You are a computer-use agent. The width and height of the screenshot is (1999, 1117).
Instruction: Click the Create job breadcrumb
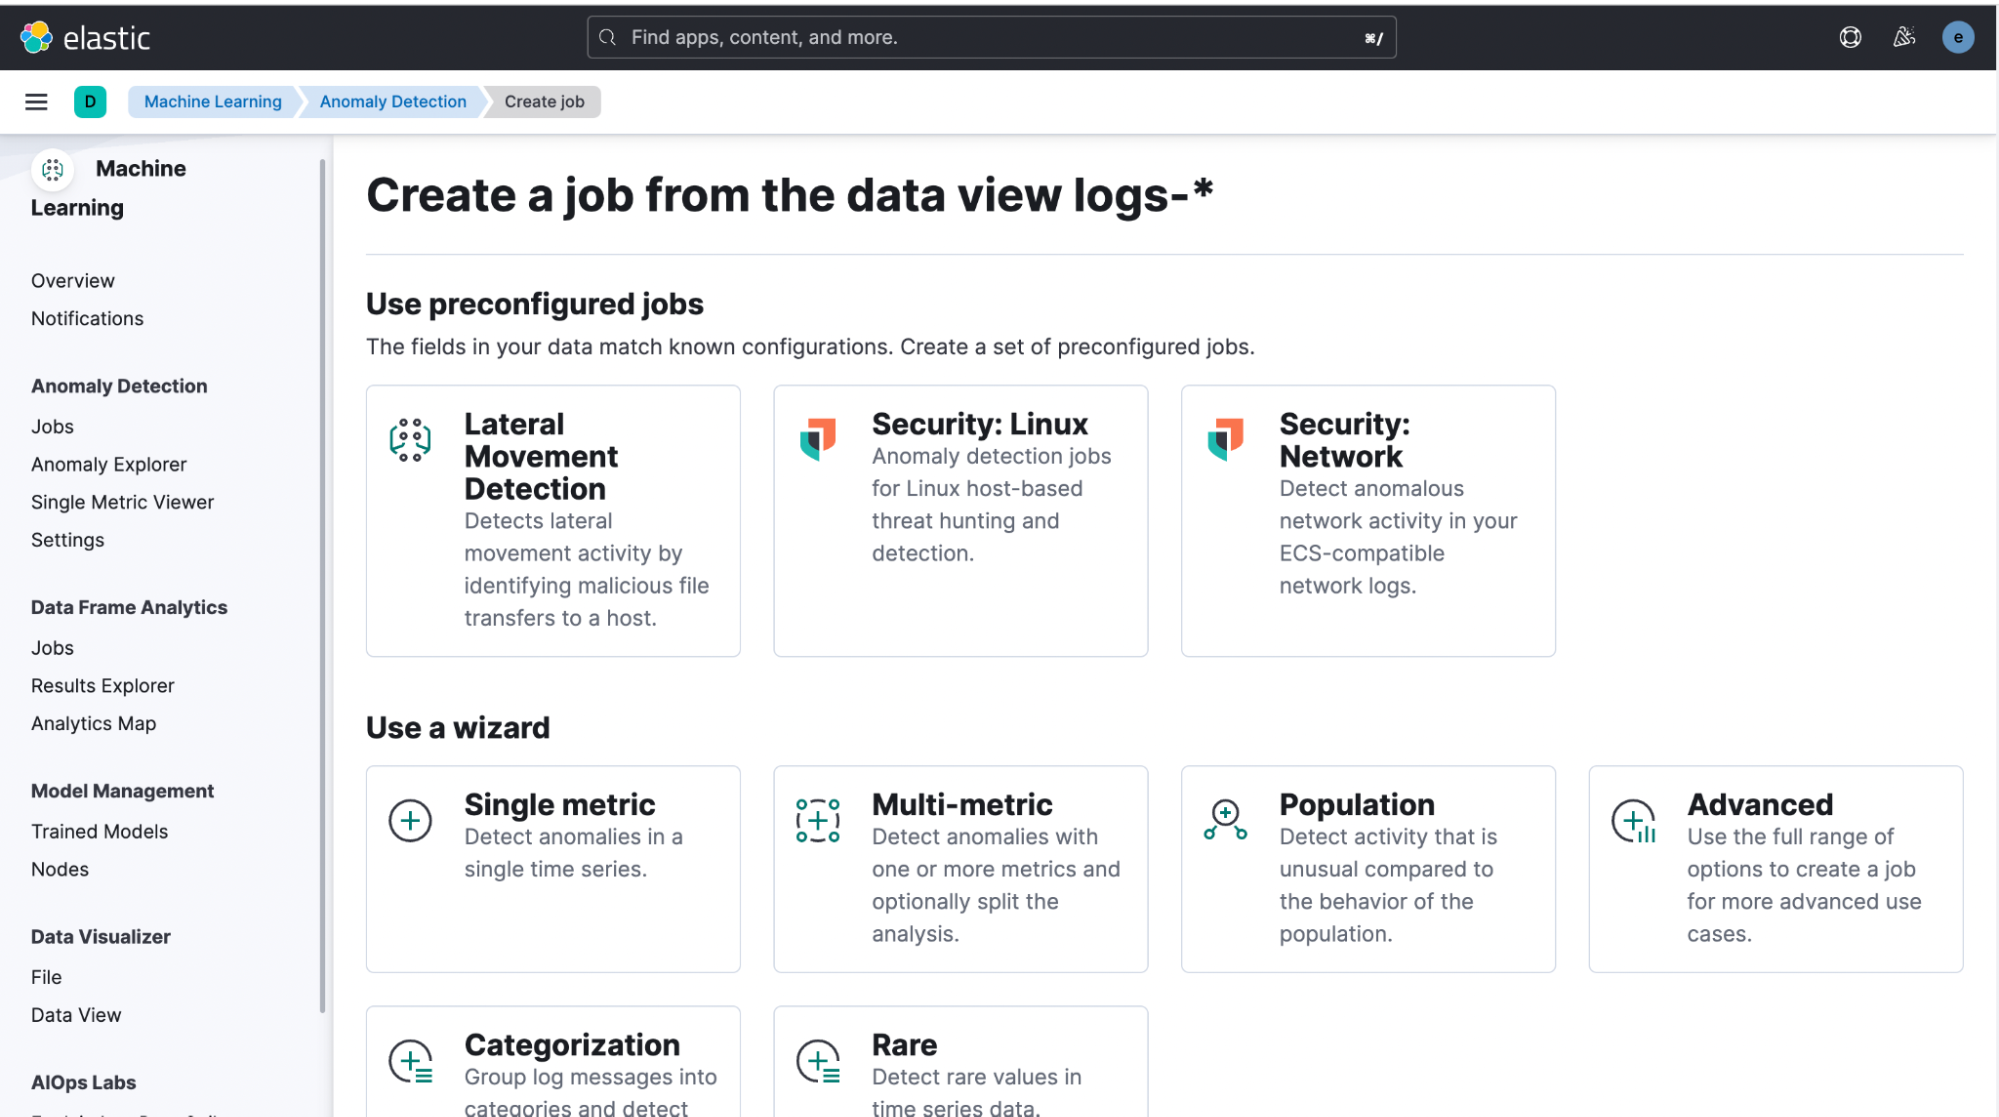click(544, 102)
